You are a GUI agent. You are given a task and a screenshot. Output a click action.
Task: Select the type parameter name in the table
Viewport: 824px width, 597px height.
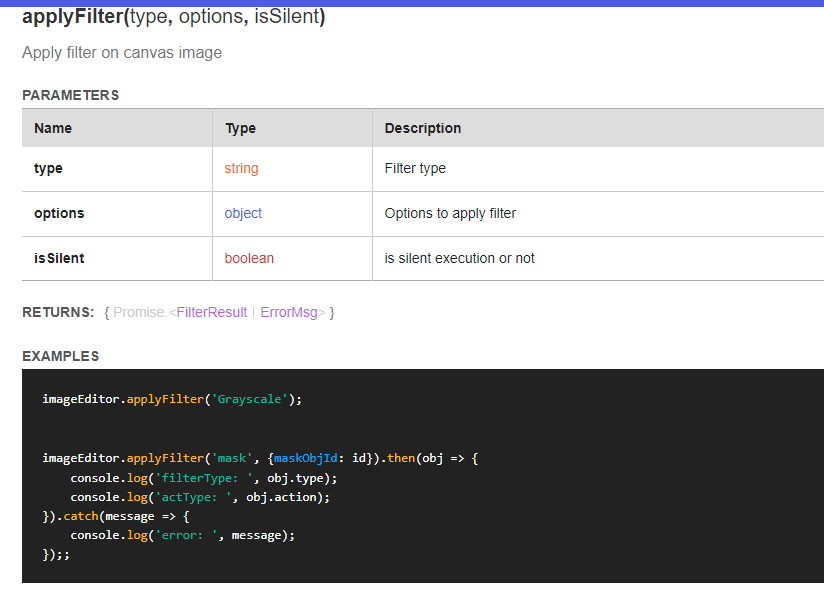pos(48,168)
